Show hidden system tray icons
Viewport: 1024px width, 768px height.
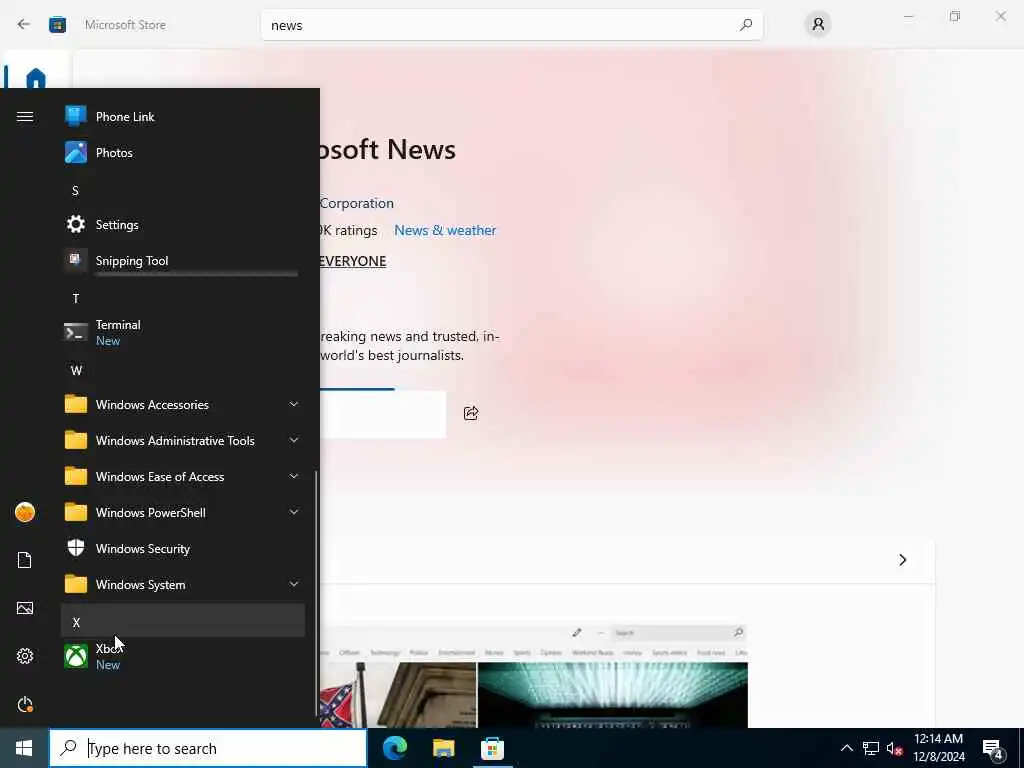point(846,748)
